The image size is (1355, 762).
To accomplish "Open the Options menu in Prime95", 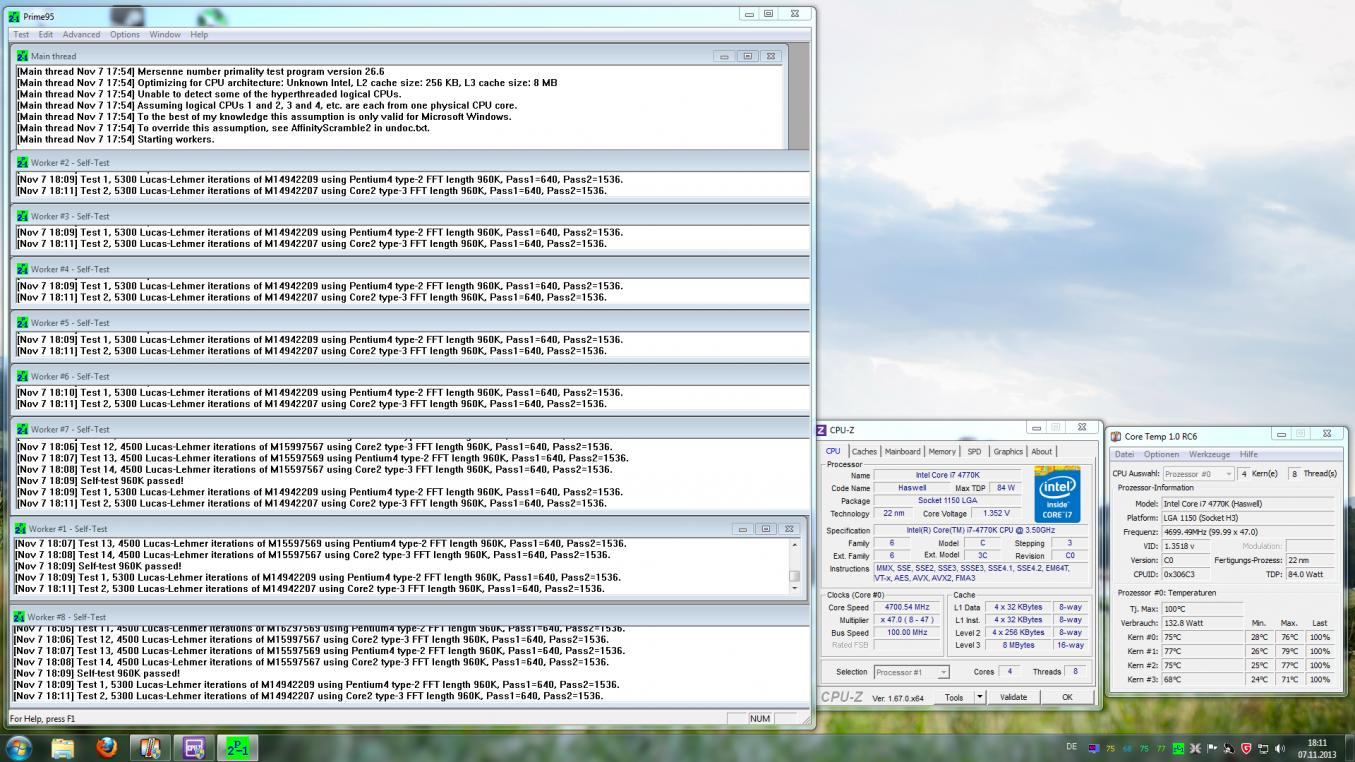I will [125, 34].
